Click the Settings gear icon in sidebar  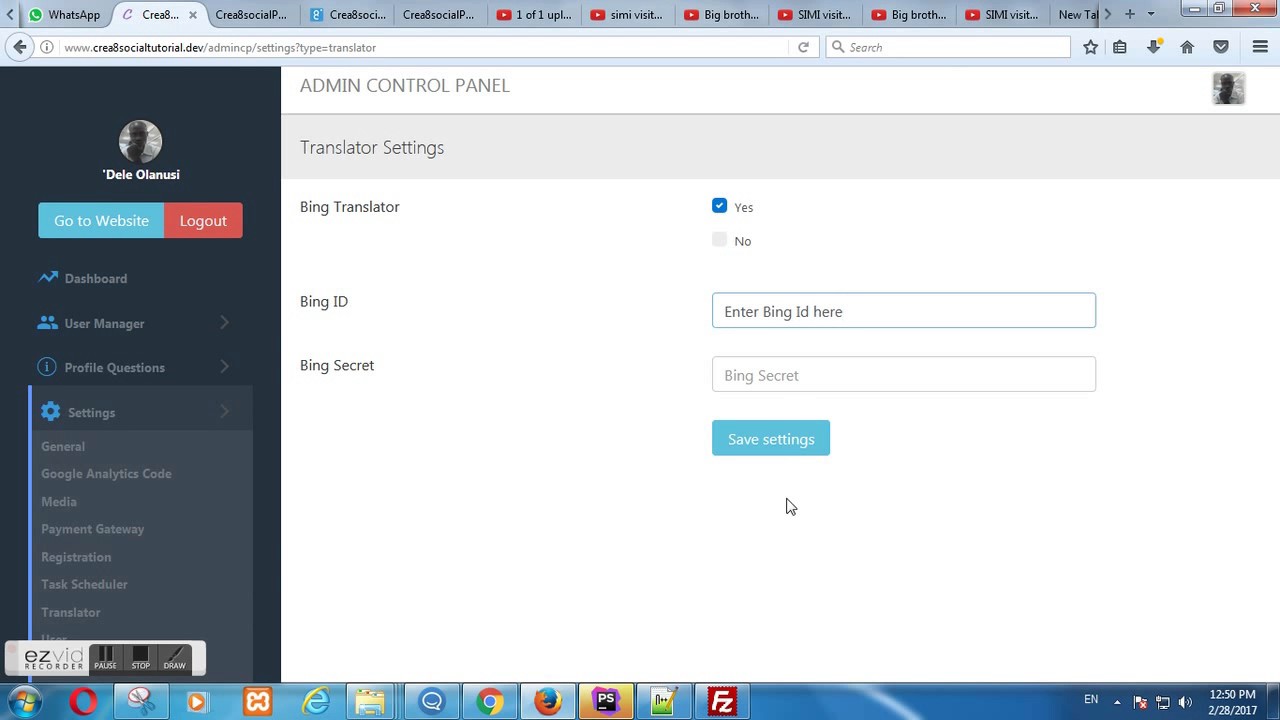[50, 412]
